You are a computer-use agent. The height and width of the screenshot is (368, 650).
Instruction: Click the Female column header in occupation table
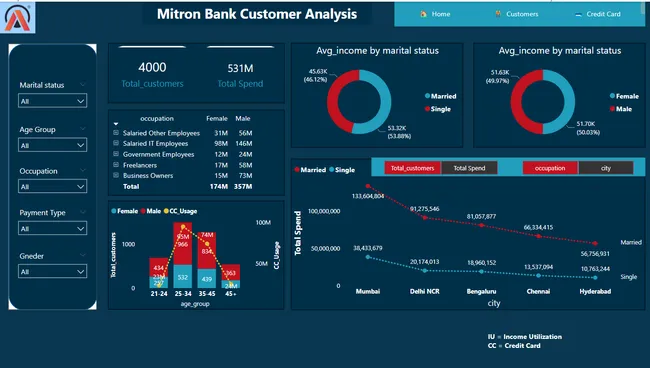pos(217,119)
